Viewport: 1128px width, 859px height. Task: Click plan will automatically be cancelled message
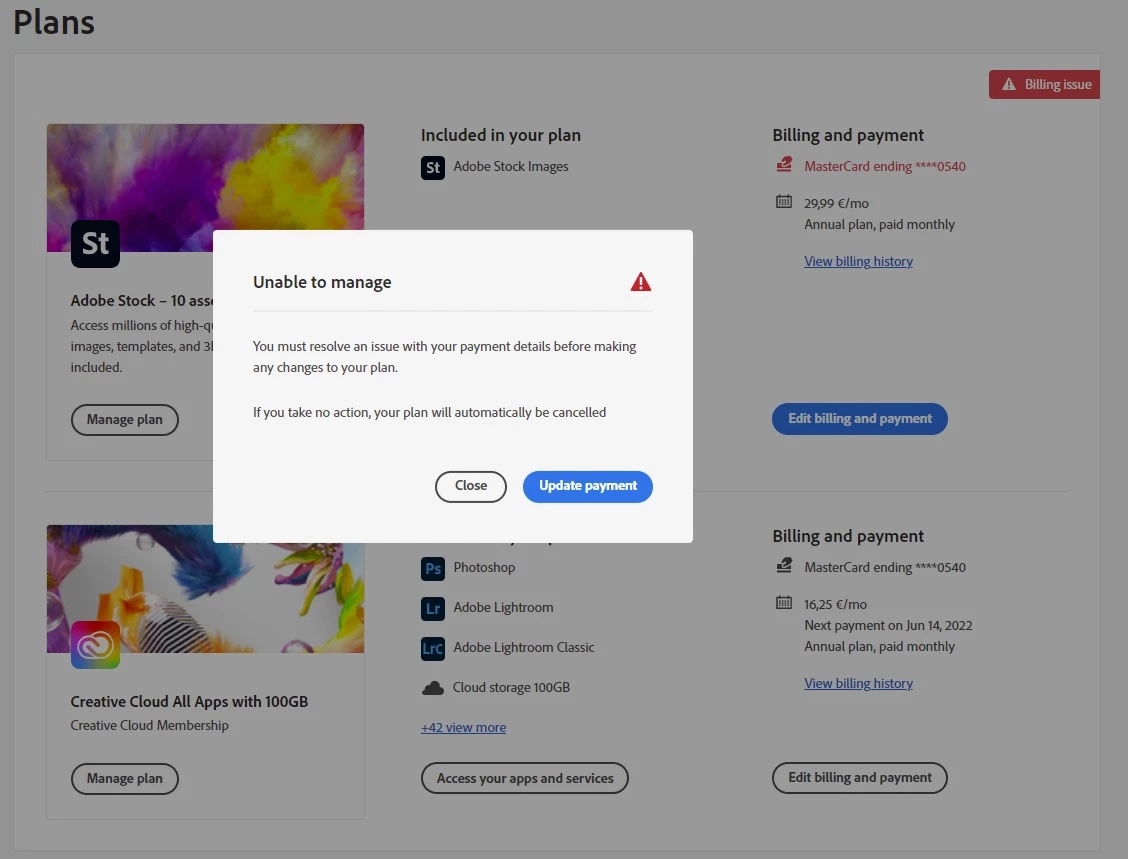tap(429, 412)
